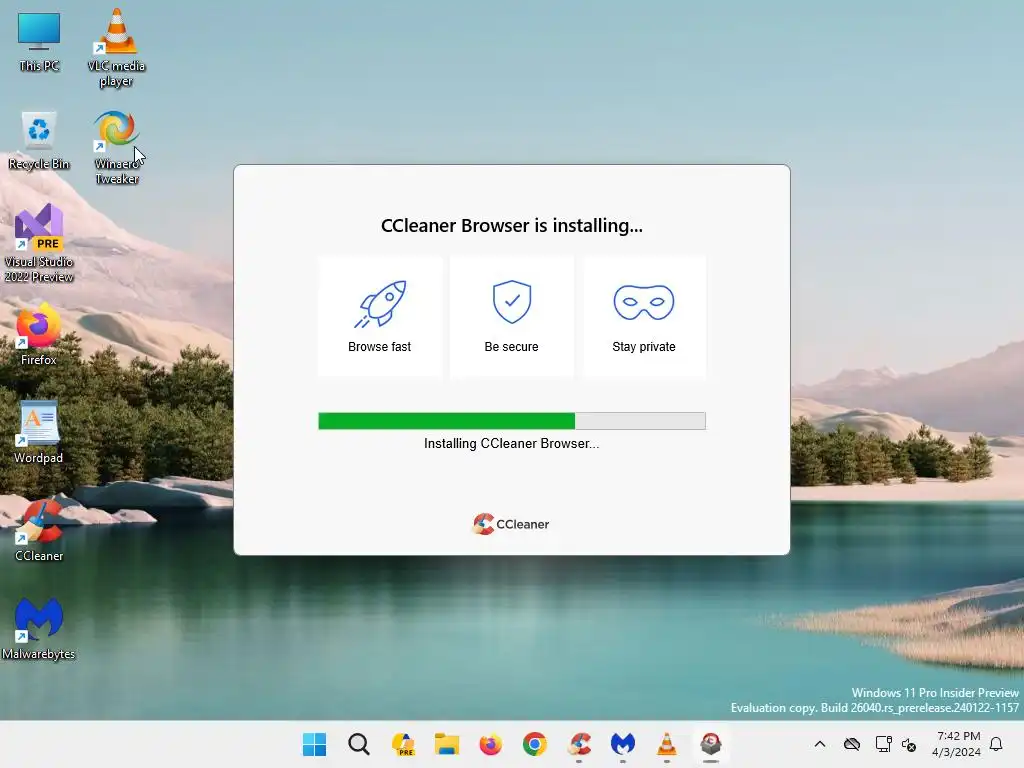1024x768 pixels.
Task: Open taskbar Search
Action: (x=359, y=744)
